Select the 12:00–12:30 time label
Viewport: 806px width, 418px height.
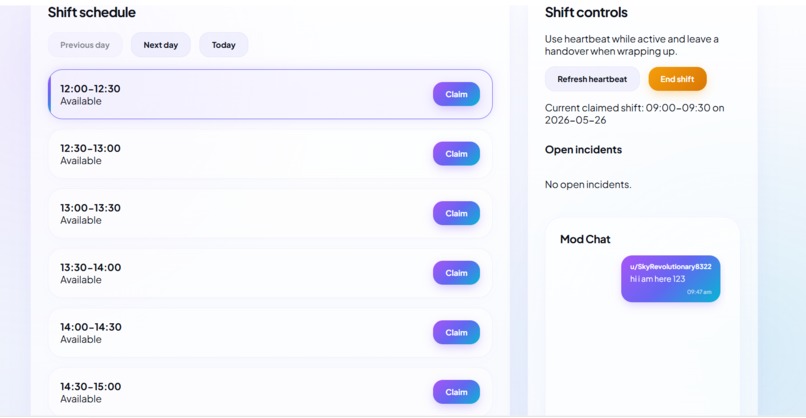(x=90, y=88)
